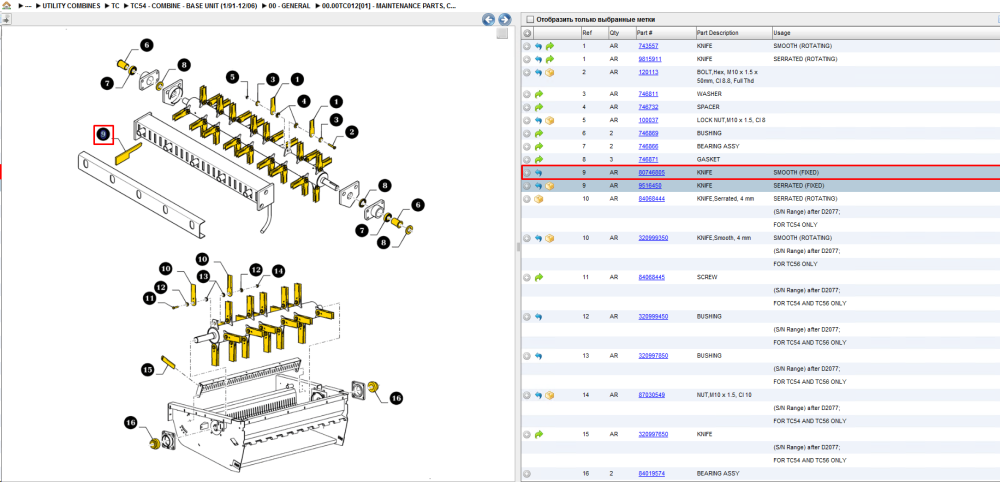Select callout 4 in the upper diagram
This screenshot has height=482, width=1000.
[302, 101]
